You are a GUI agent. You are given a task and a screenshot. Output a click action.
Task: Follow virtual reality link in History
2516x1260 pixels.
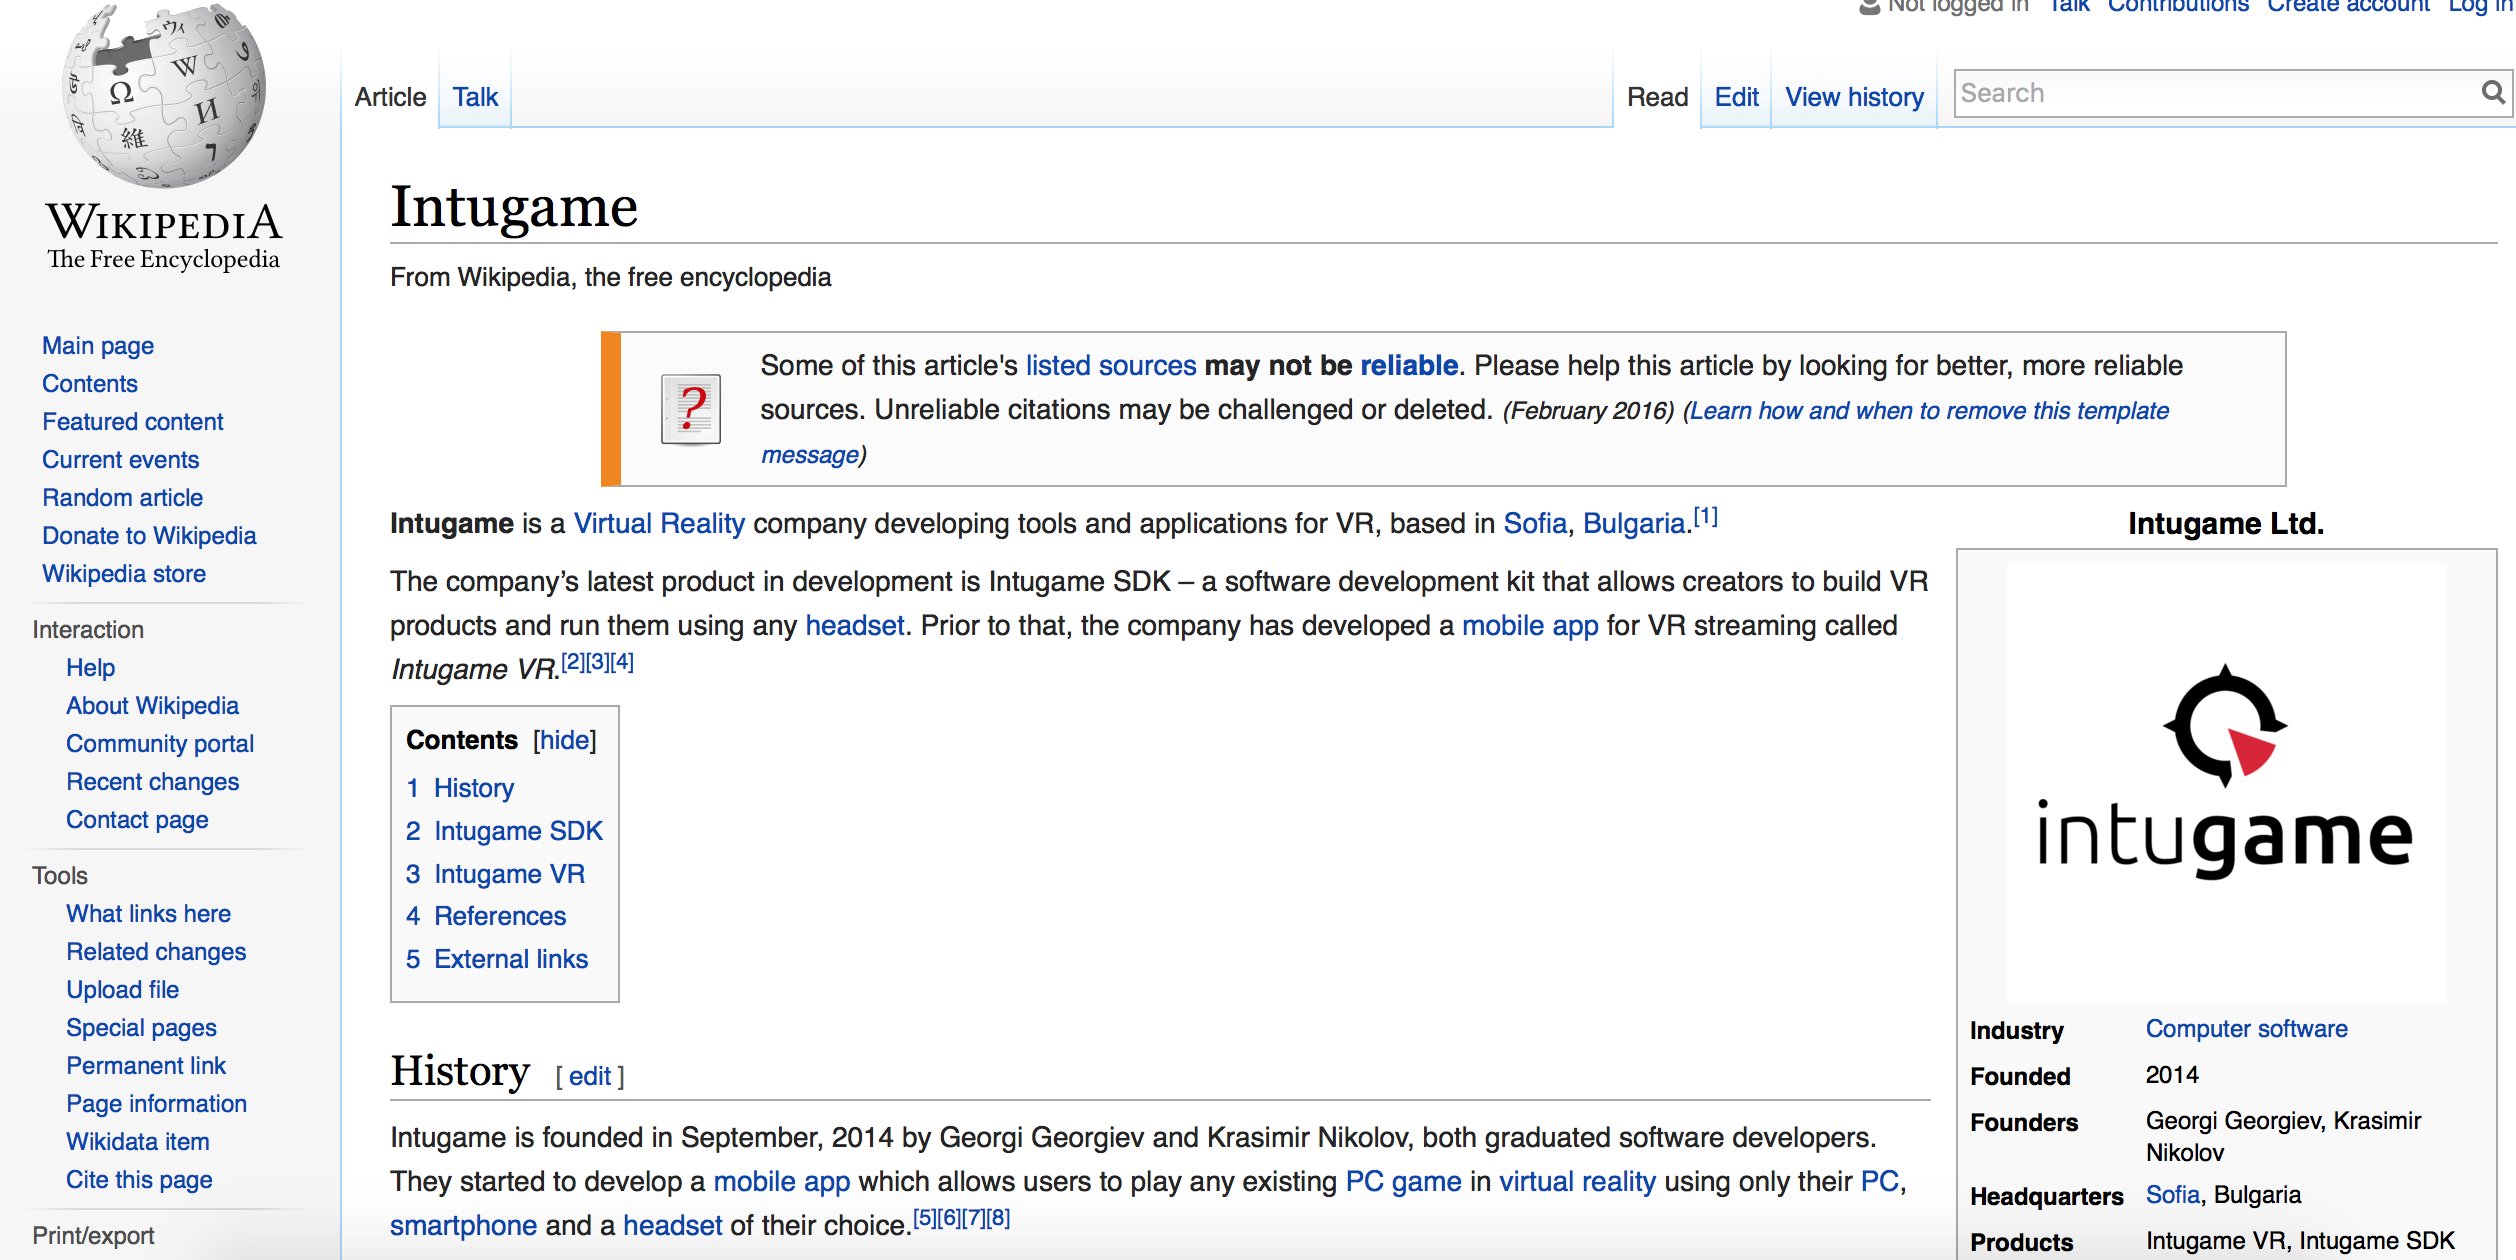coord(1577,1182)
